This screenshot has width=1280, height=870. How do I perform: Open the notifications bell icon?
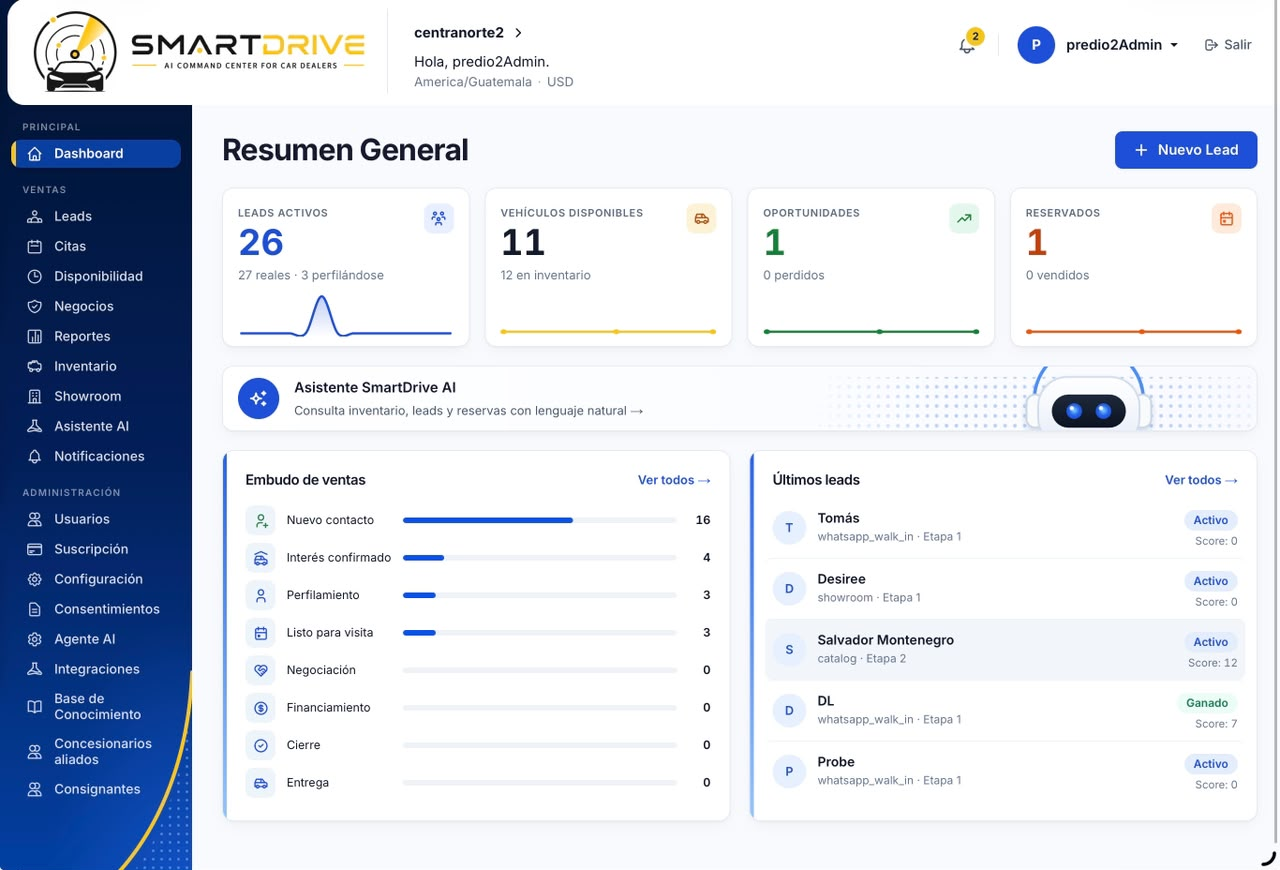pos(966,45)
